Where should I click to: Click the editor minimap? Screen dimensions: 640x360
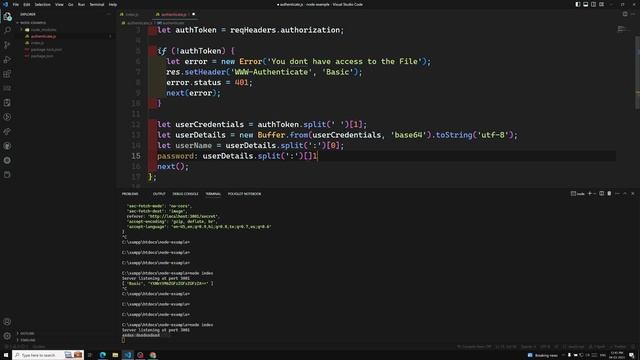click(x=623, y=29)
